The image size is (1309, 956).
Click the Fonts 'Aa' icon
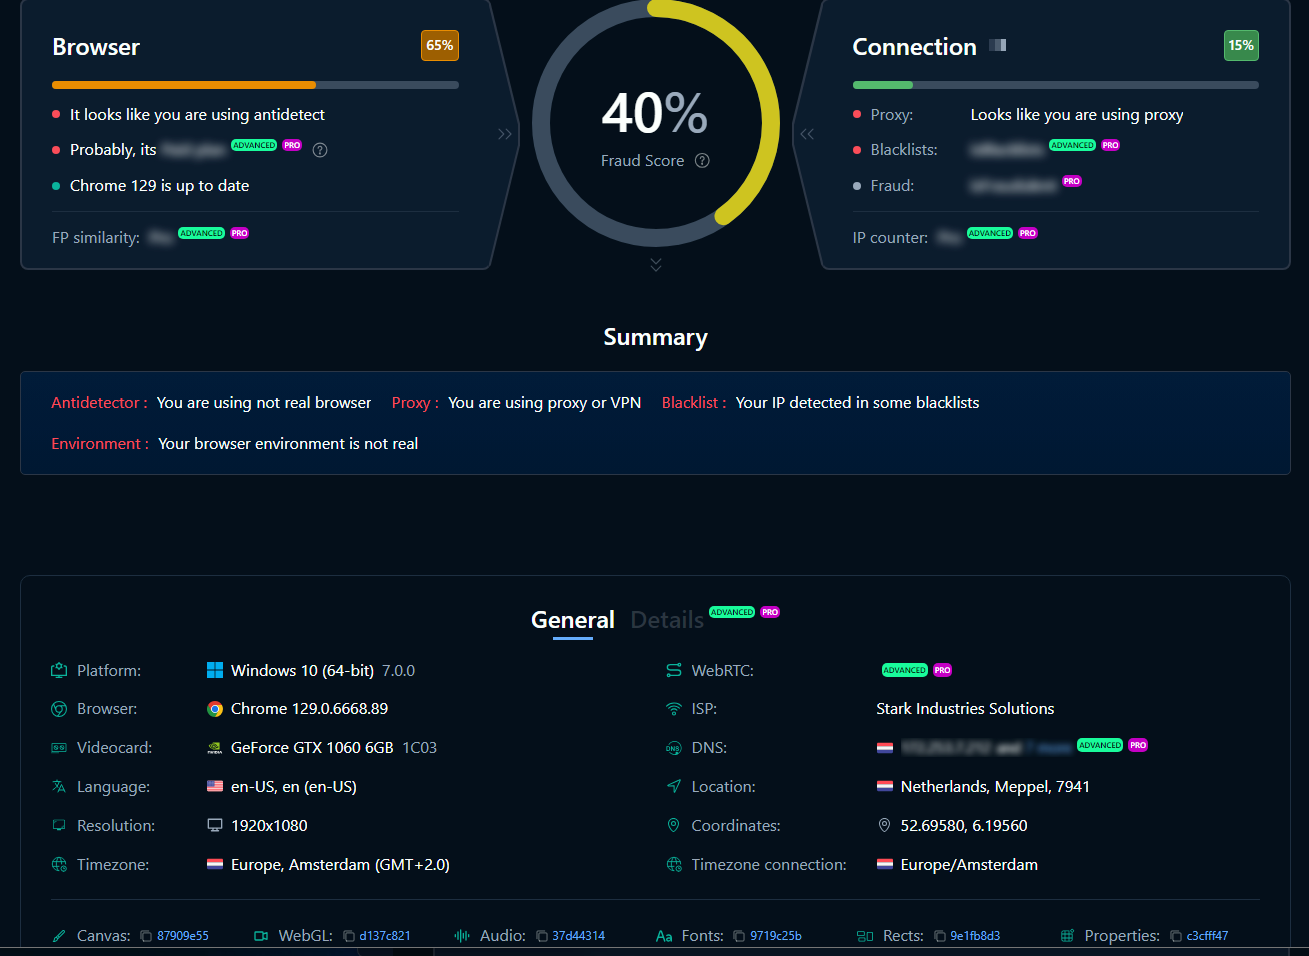pyautogui.click(x=664, y=937)
